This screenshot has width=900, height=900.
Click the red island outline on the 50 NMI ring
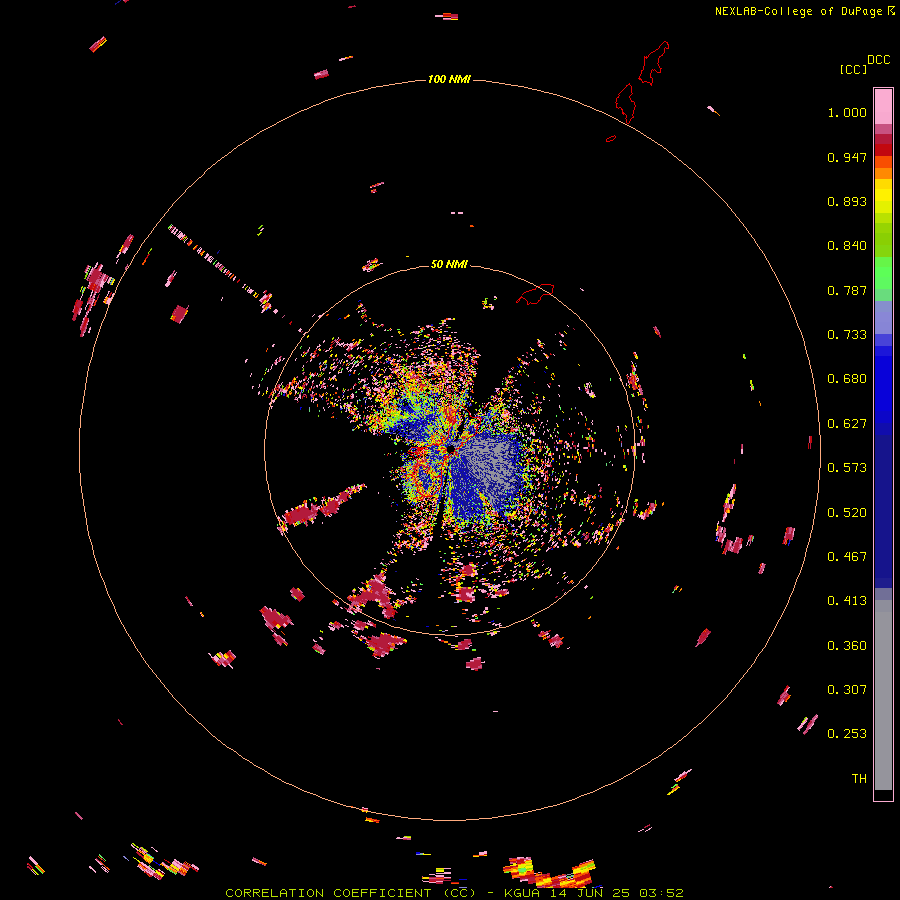pos(536,294)
